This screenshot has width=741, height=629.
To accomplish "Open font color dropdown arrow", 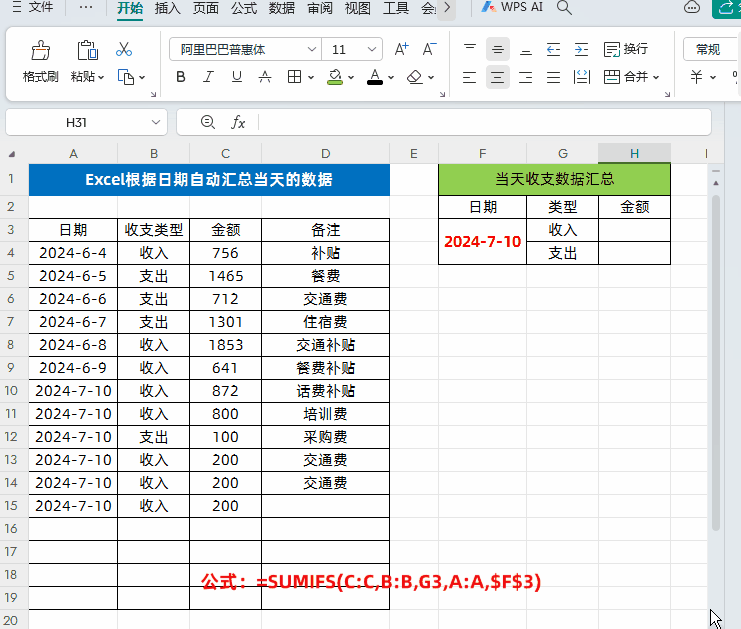I will (391, 78).
